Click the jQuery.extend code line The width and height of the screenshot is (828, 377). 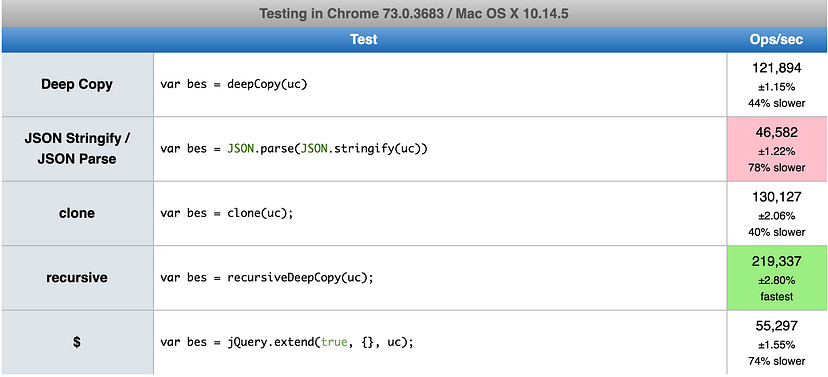tap(287, 342)
